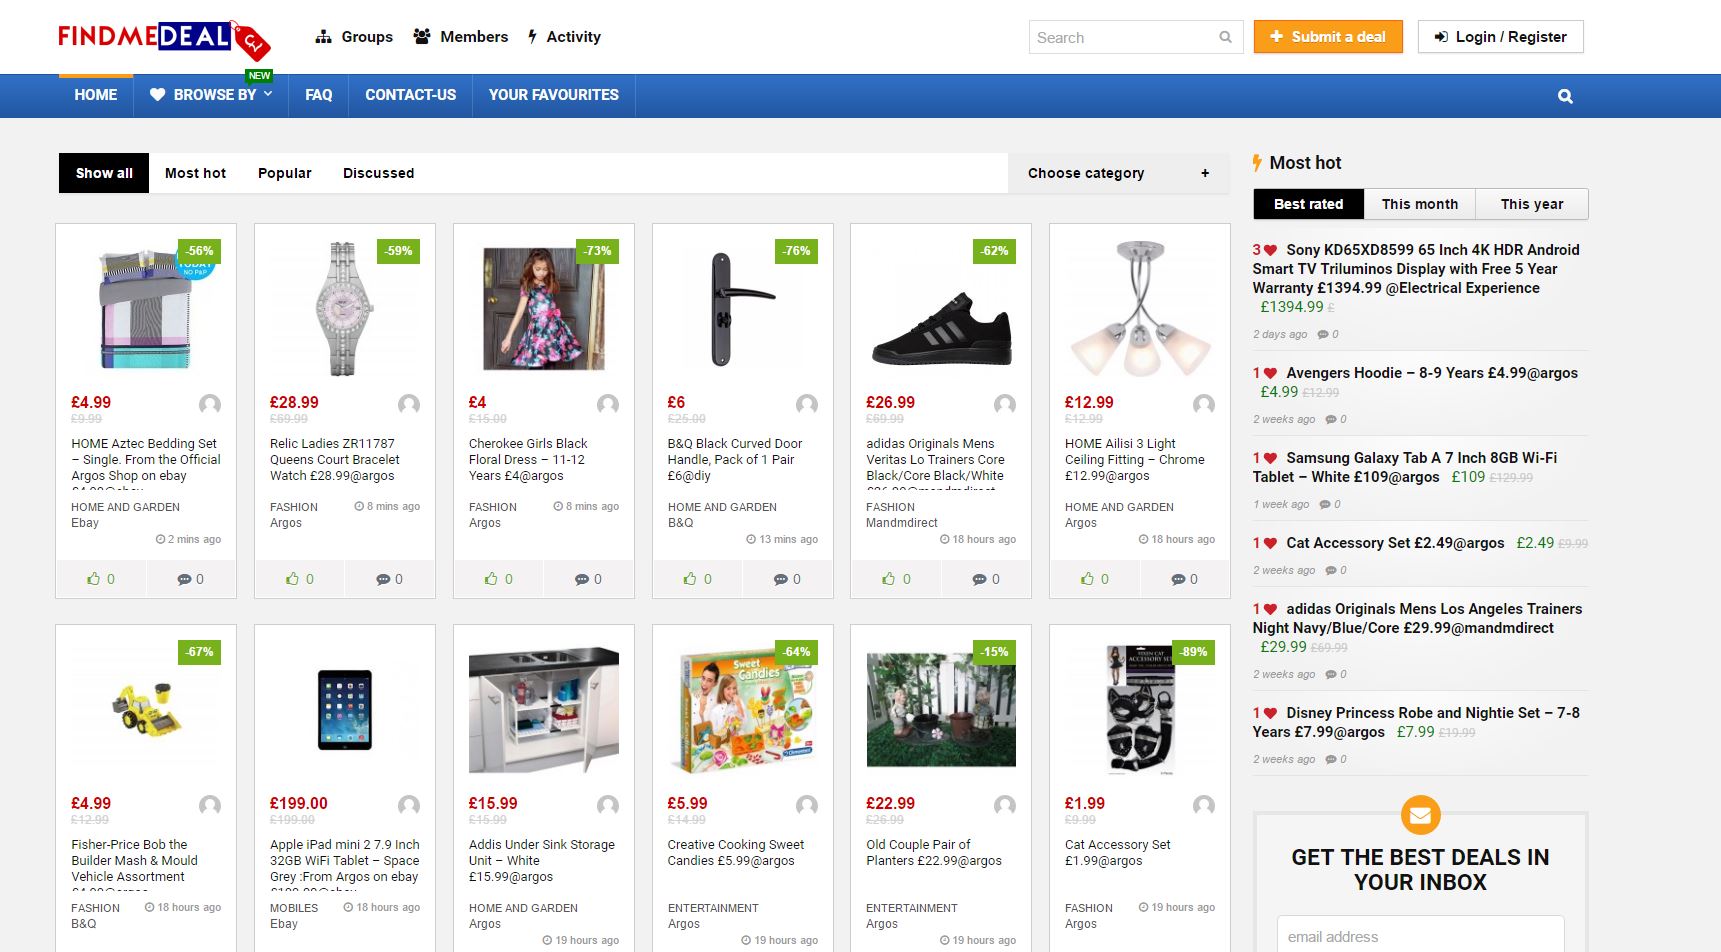This screenshot has height=952, width=1721.
Task: Click user avatar on Apple iPad mini deal
Action: [x=409, y=805]
